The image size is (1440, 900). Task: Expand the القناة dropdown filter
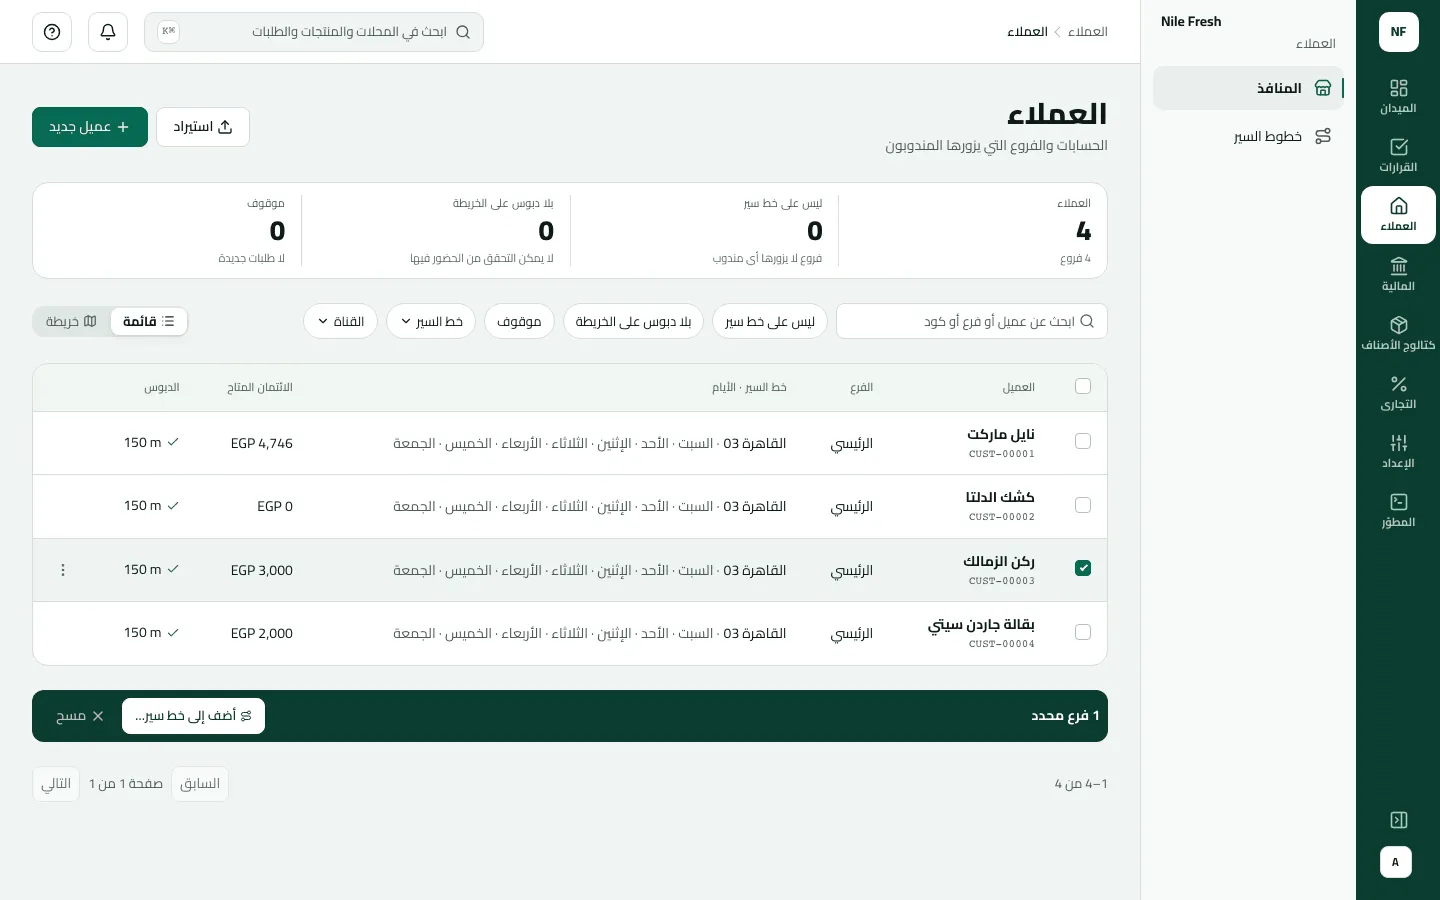[x=341, y=321]
